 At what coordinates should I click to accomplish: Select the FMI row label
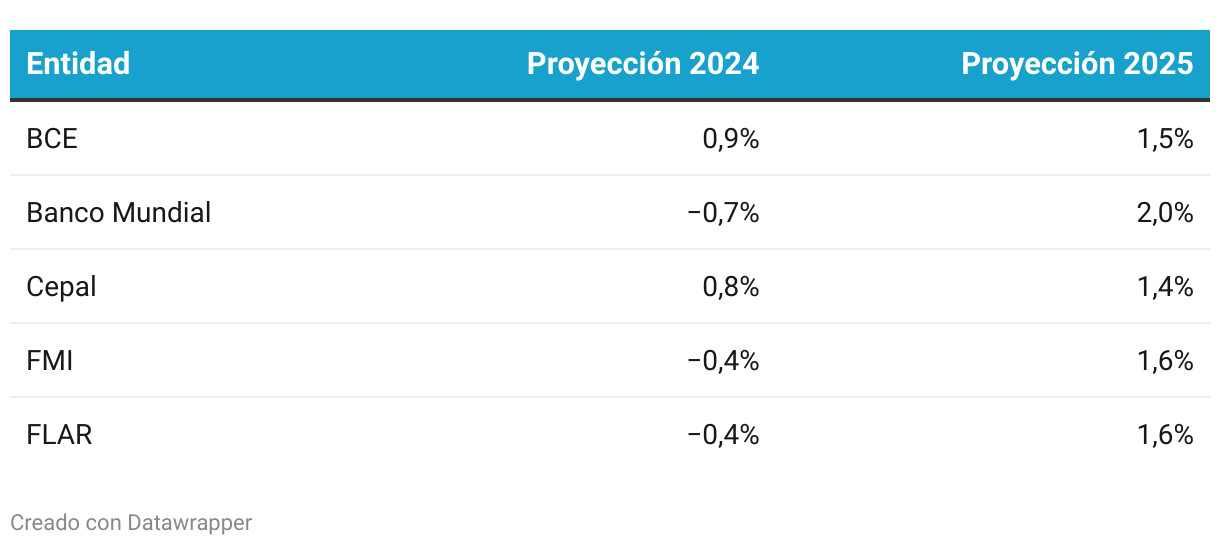click(x=50, y=361)
